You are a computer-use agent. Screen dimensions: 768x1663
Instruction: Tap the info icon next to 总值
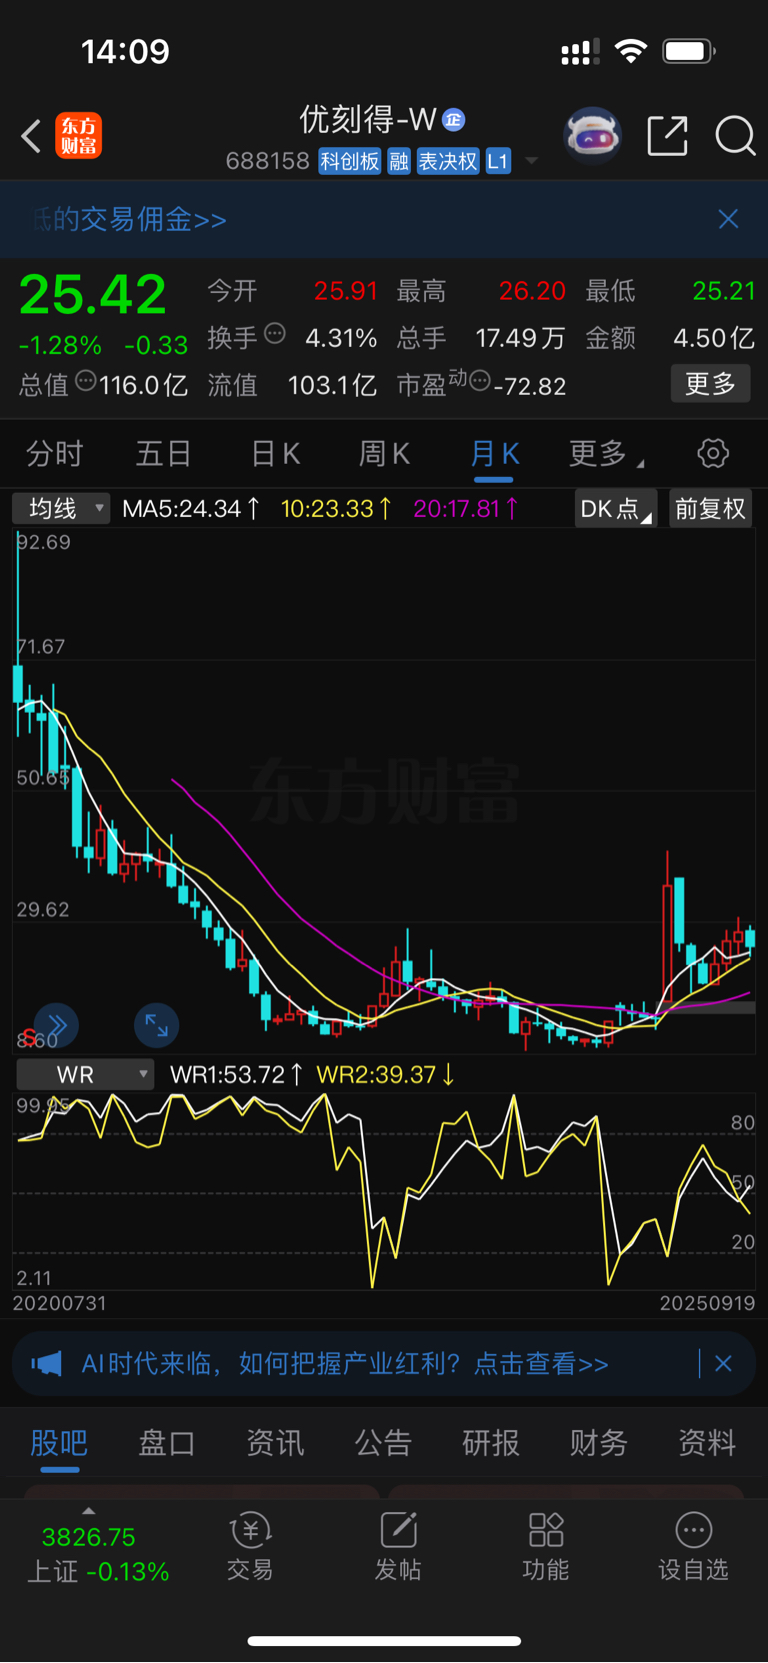(86, 380)
